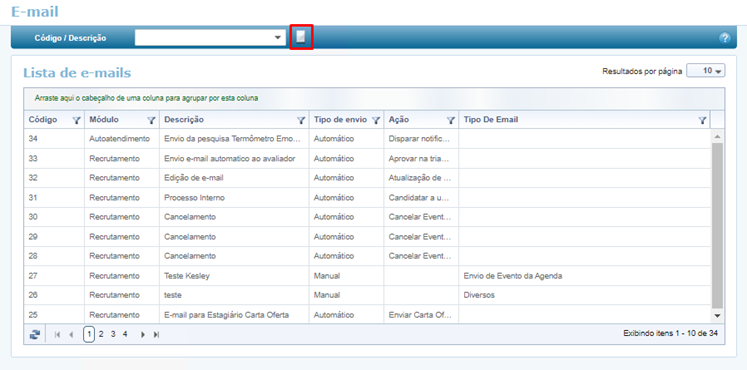Go to page 4

pos(125,334)
